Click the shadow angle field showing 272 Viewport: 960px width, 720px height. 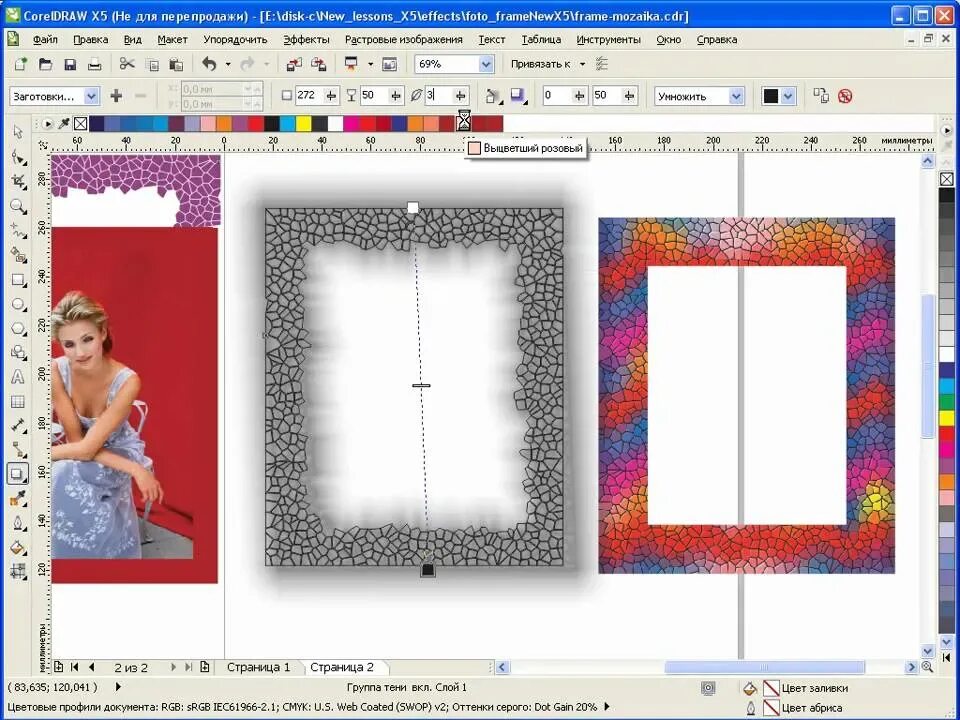pyautogui.click(x=309, y=96)
